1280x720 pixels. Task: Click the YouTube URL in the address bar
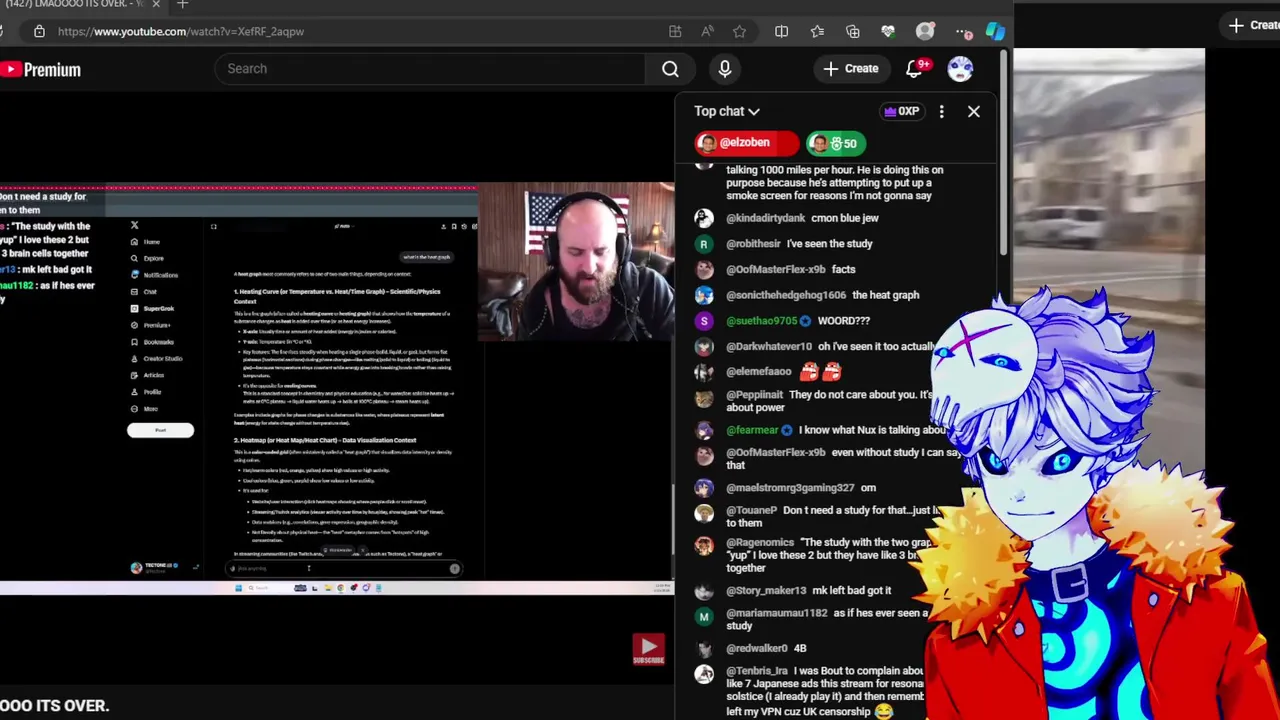pyautogui.click(x=181, y=31)
